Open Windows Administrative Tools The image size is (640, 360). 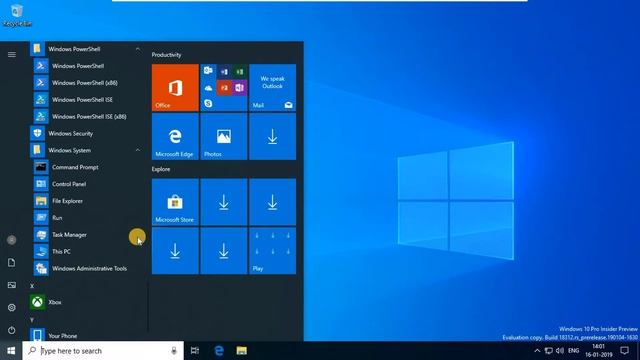[x=88, y=268]
